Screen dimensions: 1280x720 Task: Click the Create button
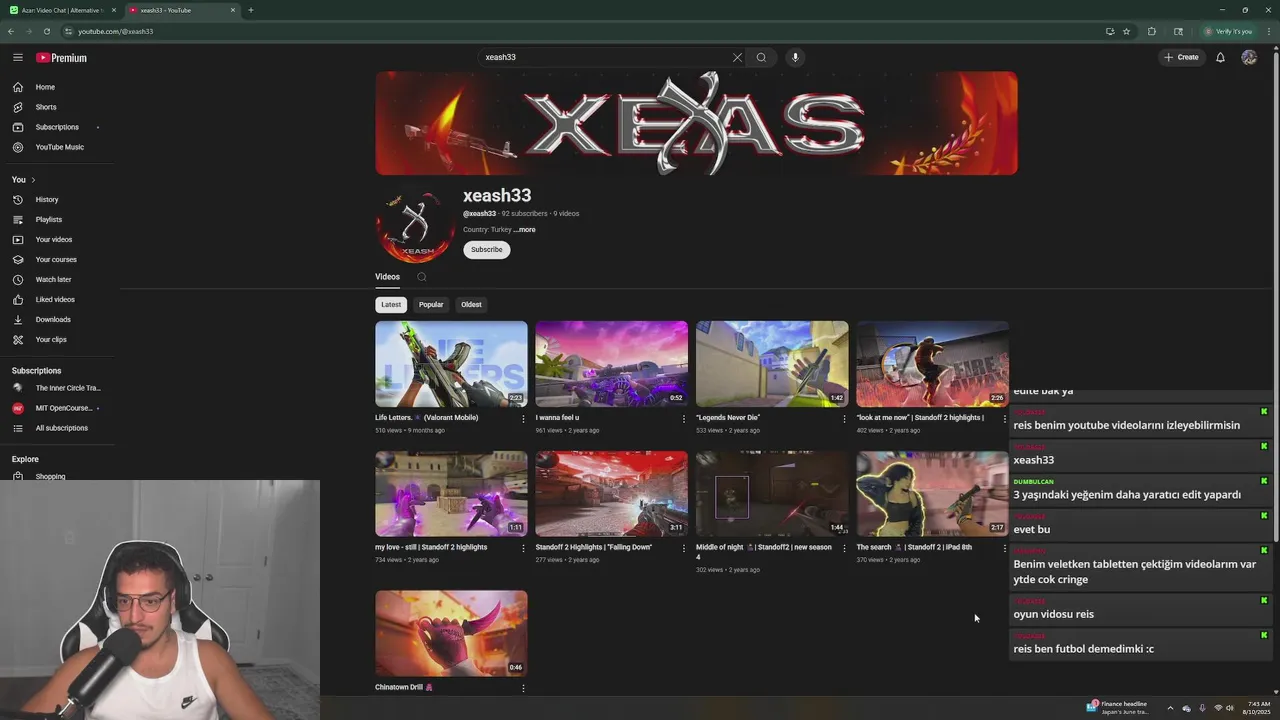[x=1181, y=57]
